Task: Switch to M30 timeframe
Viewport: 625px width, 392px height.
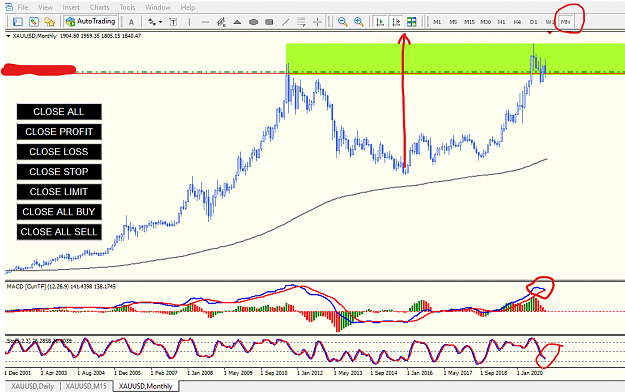Action: tap(485, 22)
